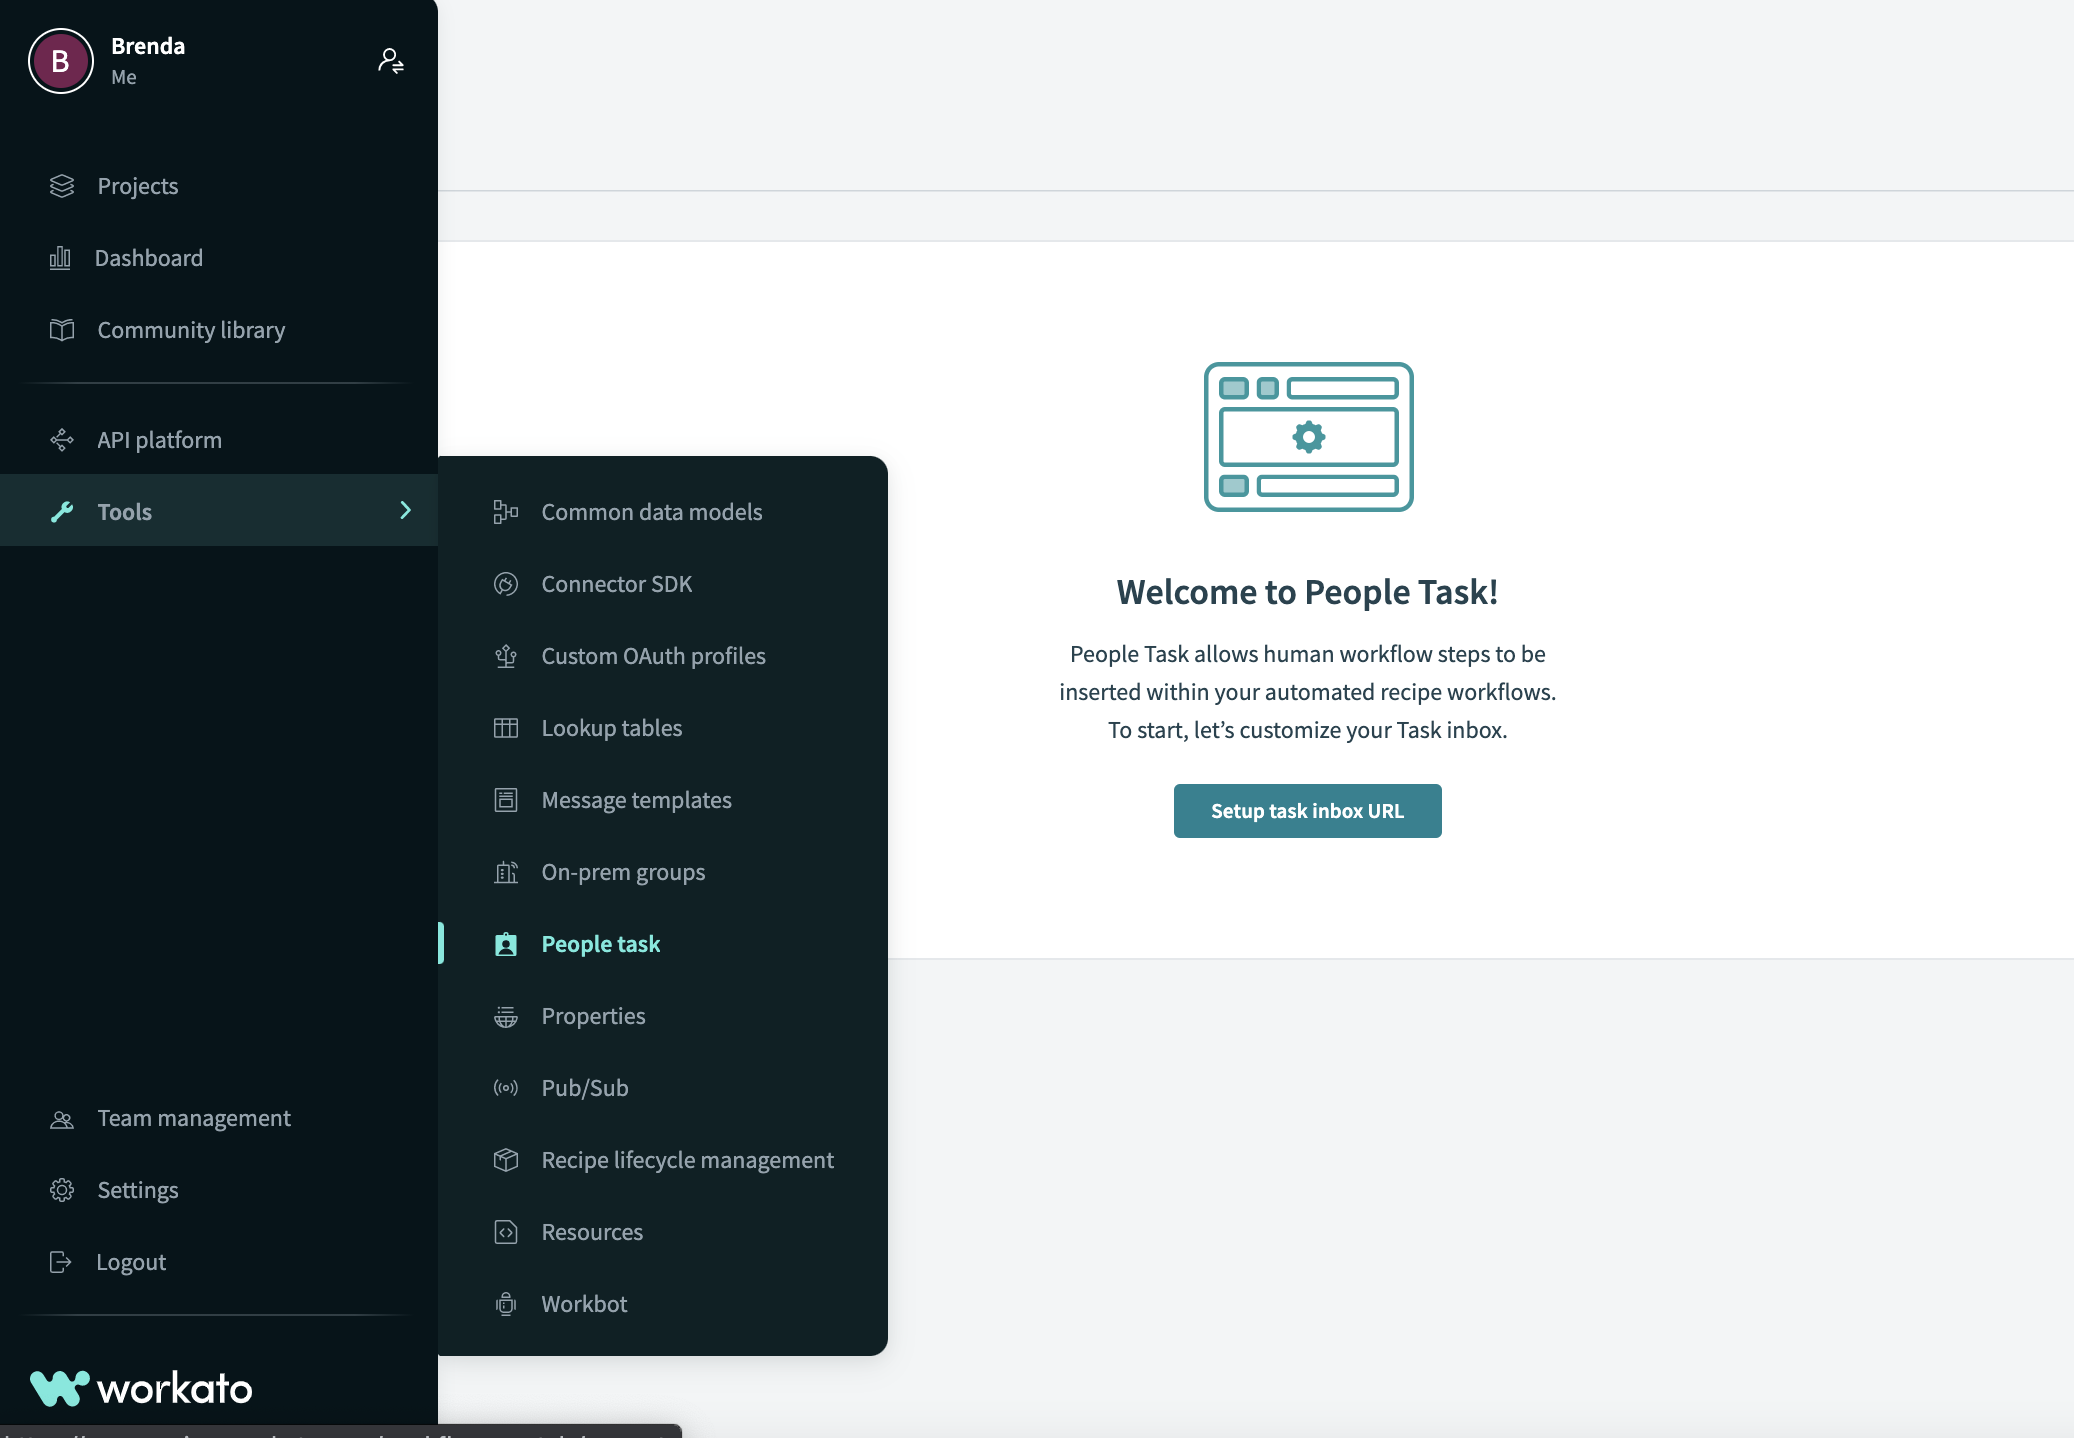The width and height of the screenshot is (2074, 1438).
Task: Select Community library menu item
Action: pyautogui.click(x=191, y=328)
